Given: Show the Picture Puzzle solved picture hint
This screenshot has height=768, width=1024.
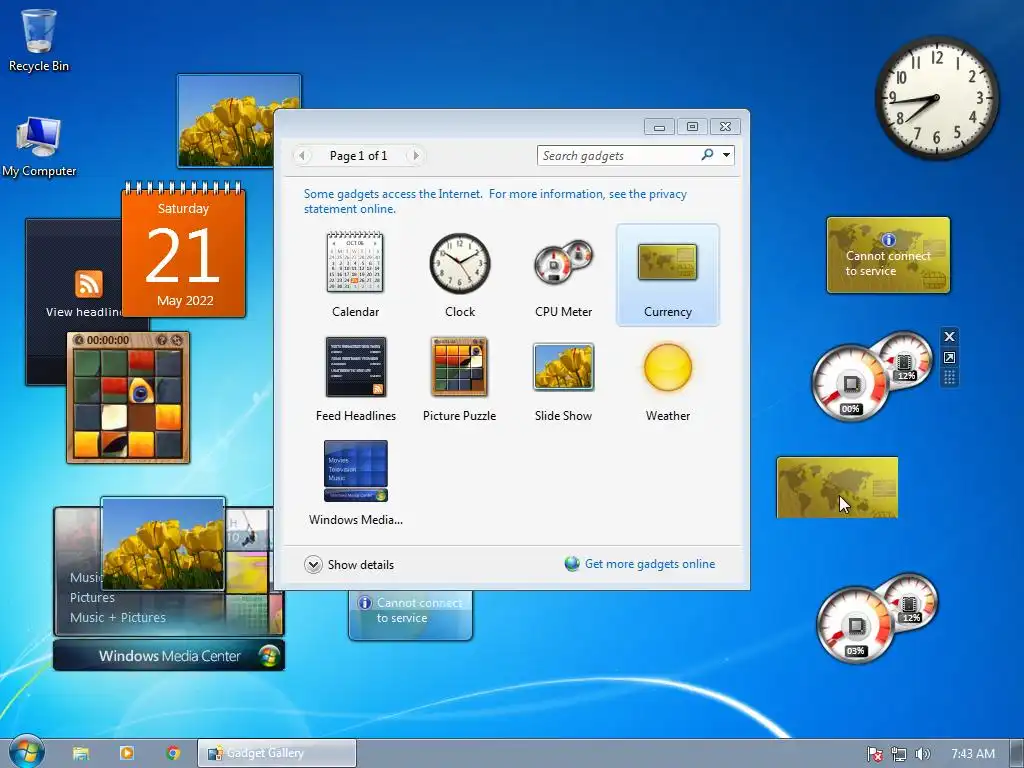Looking at the screenshot, I should click(x=162, y=340).
